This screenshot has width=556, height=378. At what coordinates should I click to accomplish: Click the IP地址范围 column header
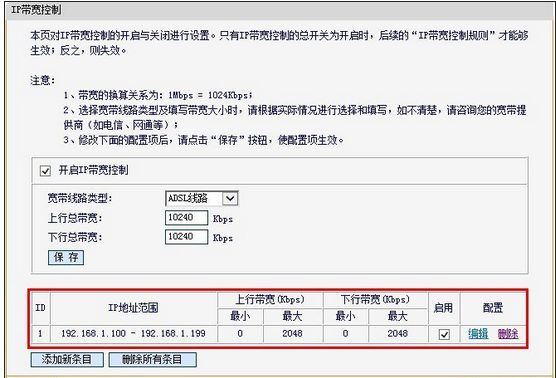coord(134,308)
